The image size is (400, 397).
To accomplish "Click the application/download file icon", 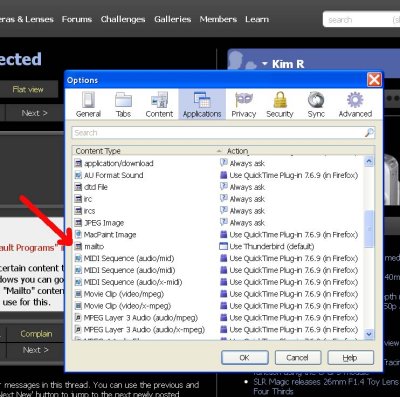I will [x=78, y=163].
